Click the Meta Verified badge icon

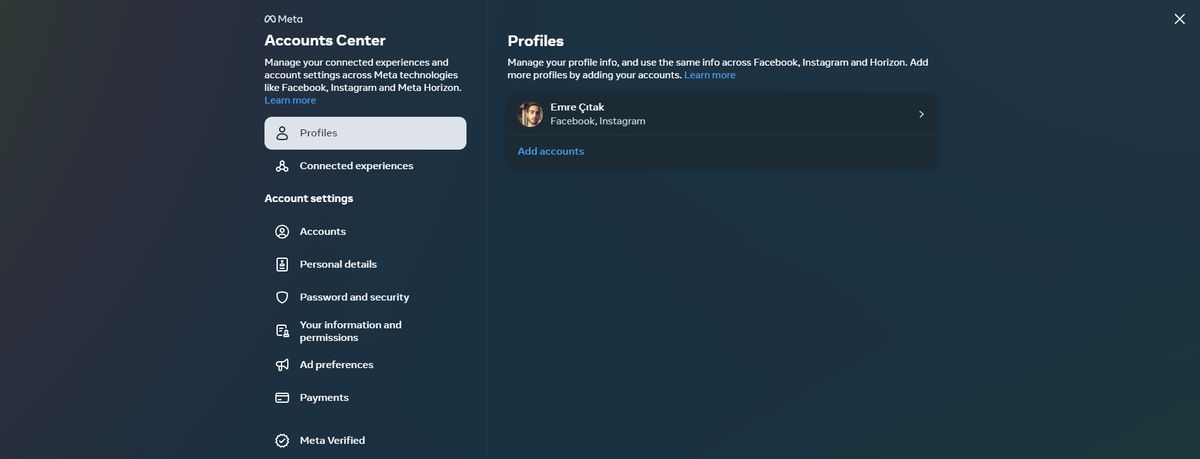pyautogui.click(x=282, y=440)
